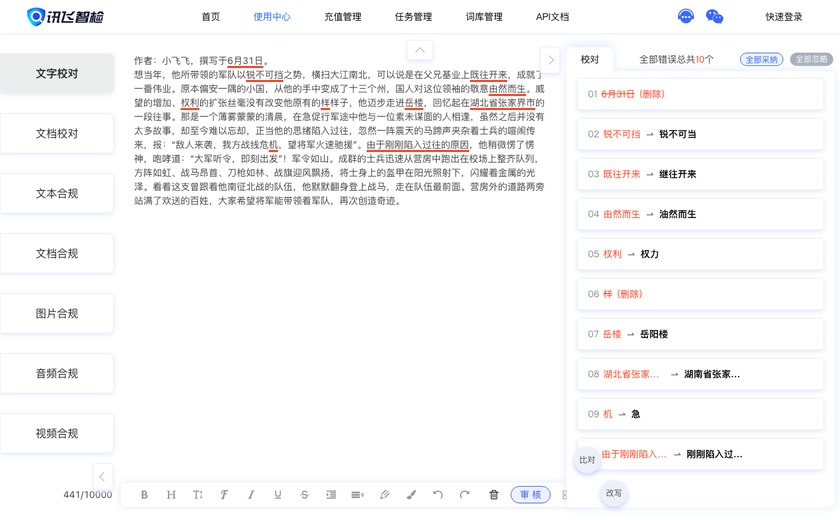This screenshot has width=840, height=520.
Task: Click the 全部采纳 button
Action: click(761, 59)
